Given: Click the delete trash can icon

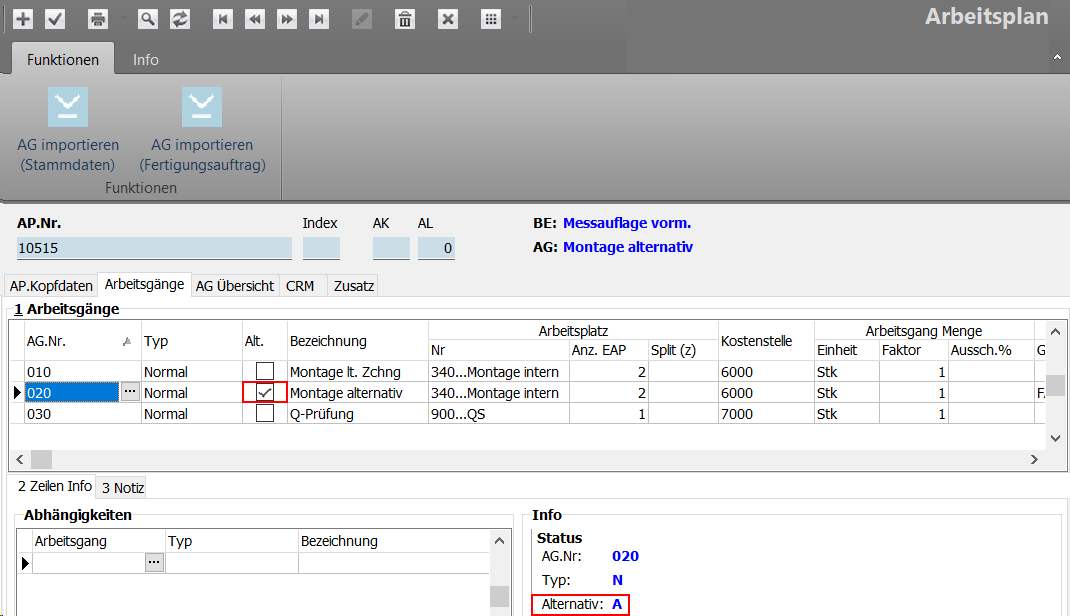Looking at the screenshot, I should [x=405, y=19].
